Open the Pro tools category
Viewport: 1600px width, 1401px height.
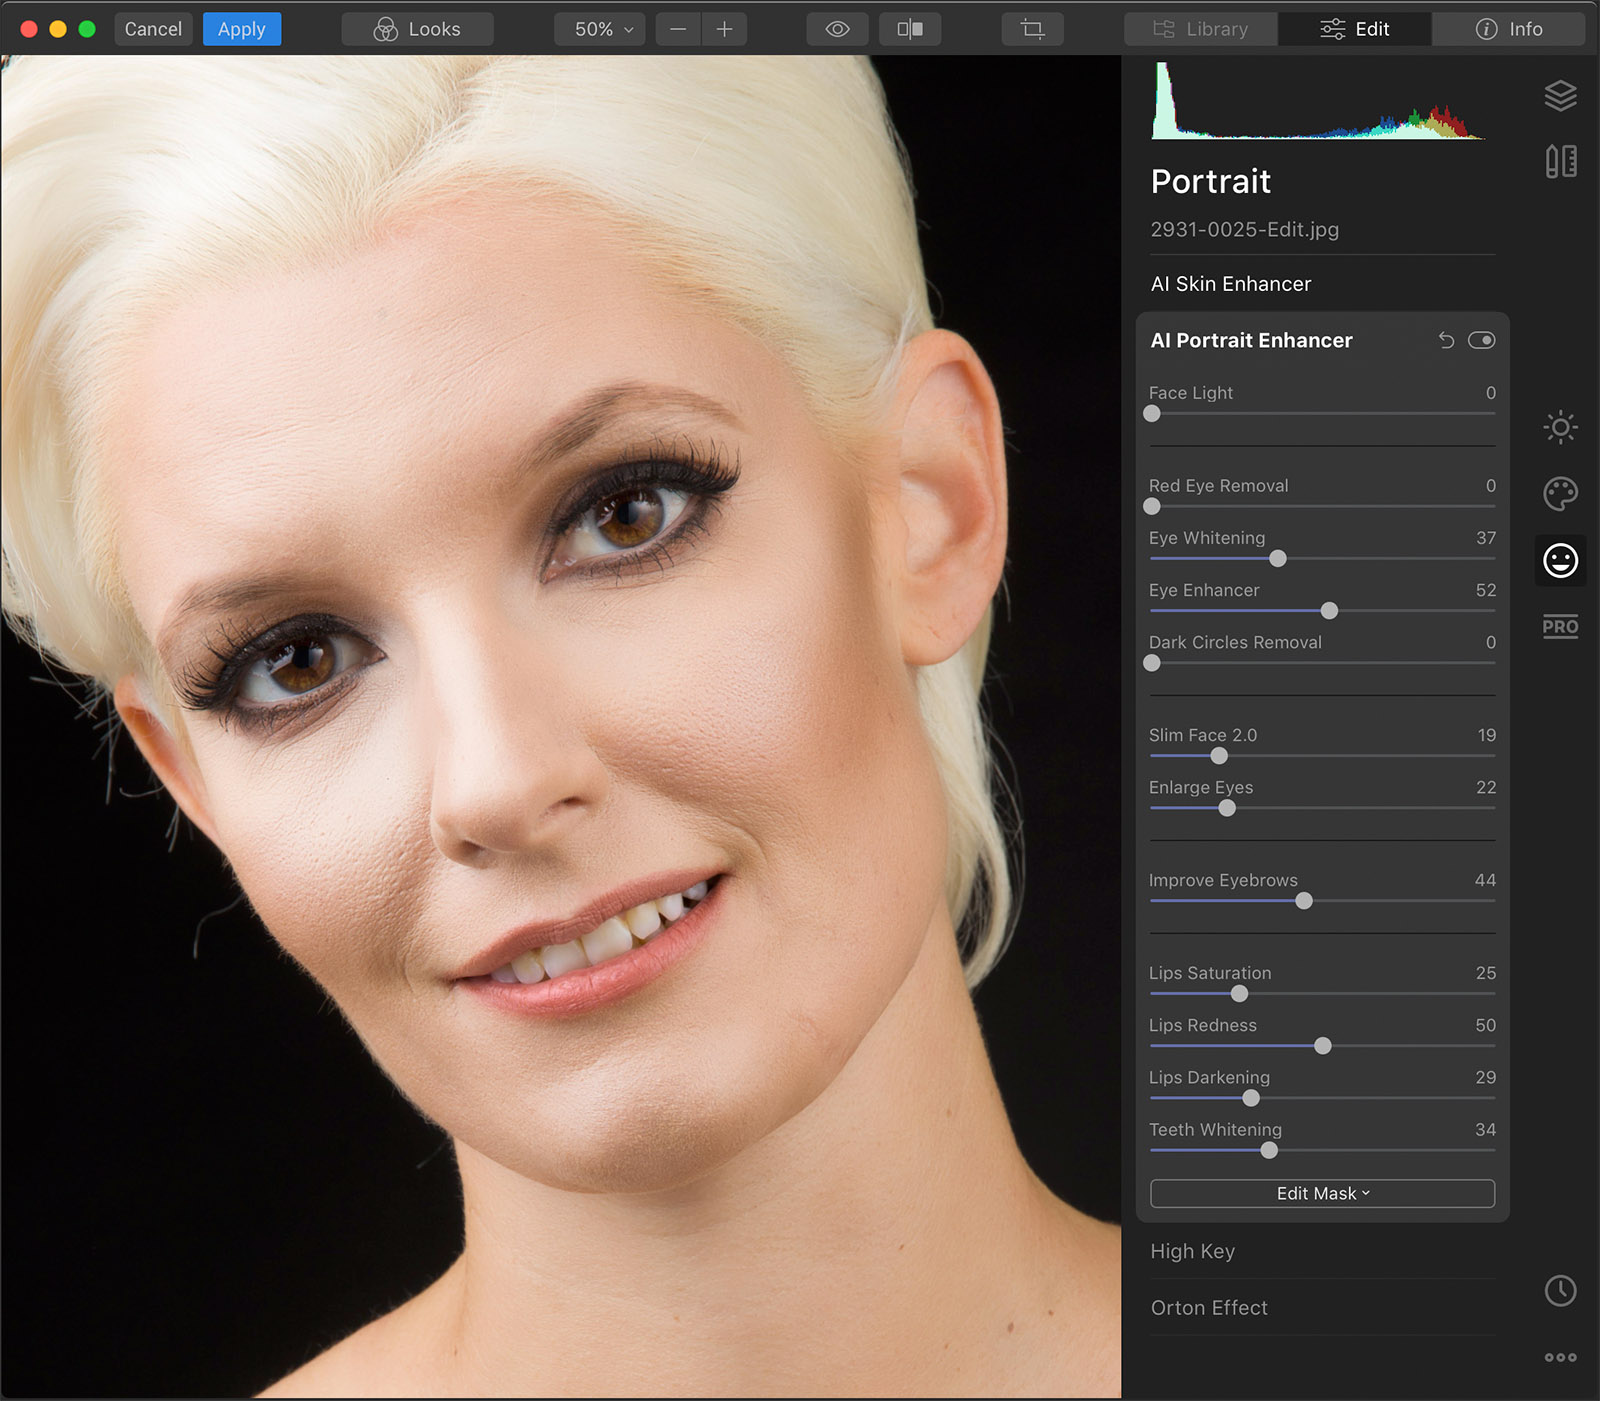1560,627
